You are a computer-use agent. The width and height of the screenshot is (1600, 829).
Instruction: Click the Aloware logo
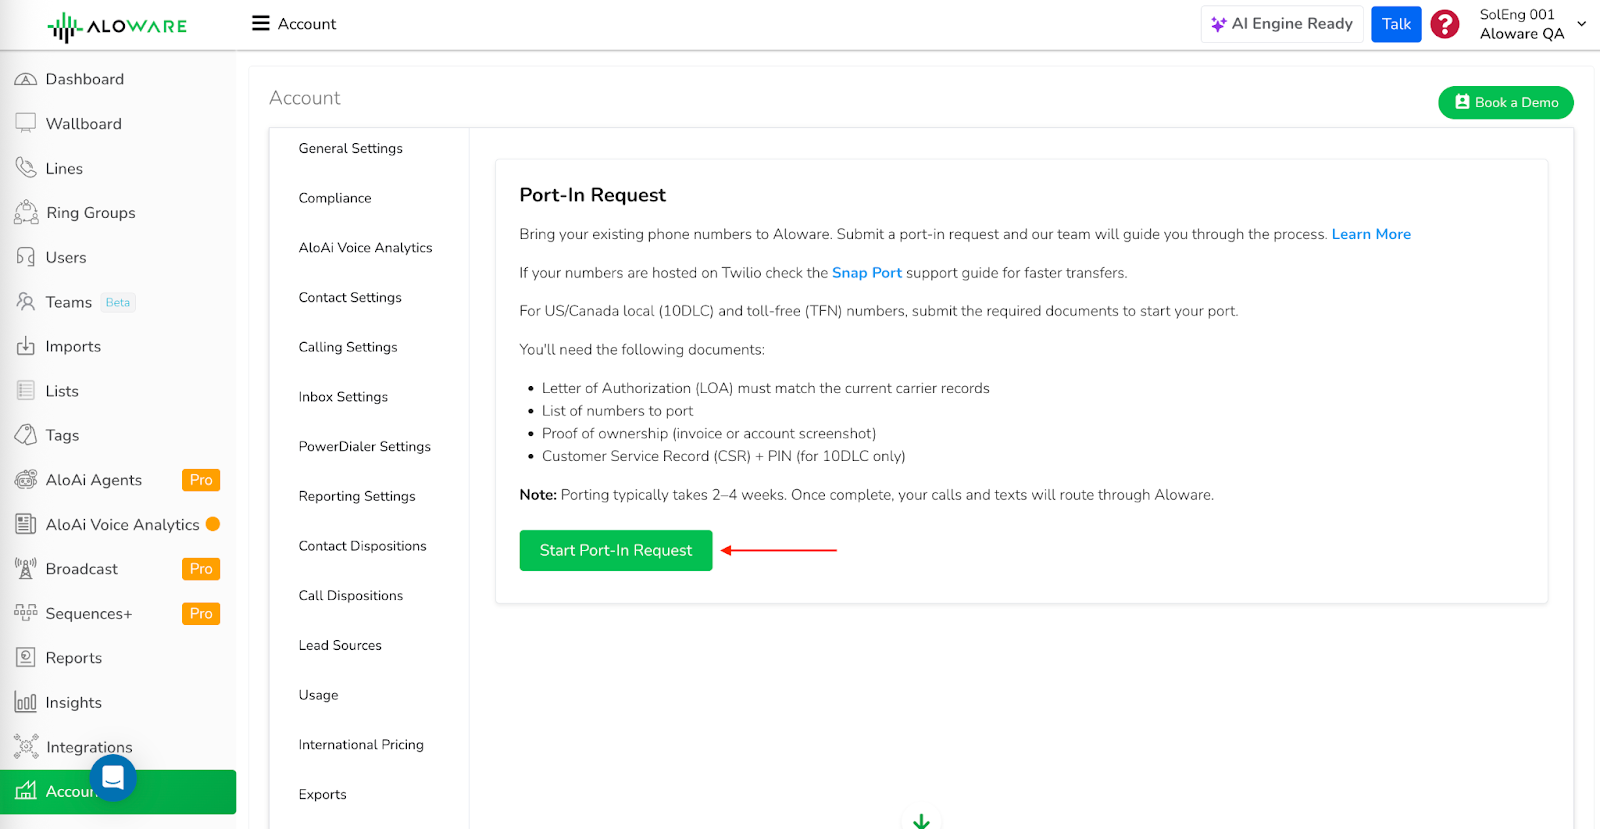point(117,27)
